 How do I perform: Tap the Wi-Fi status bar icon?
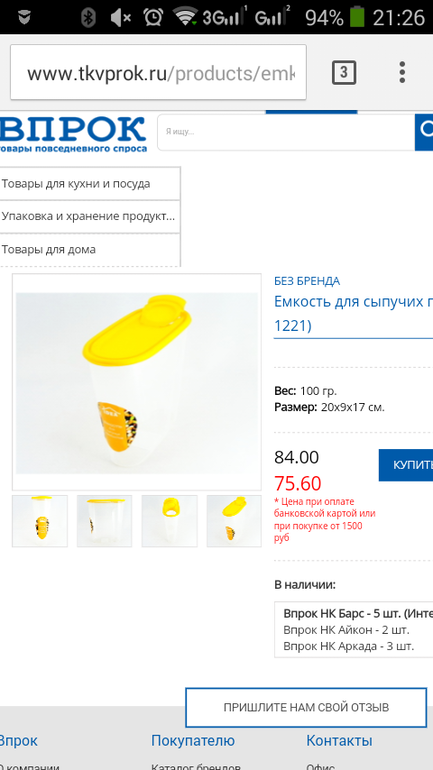[186, 17]
